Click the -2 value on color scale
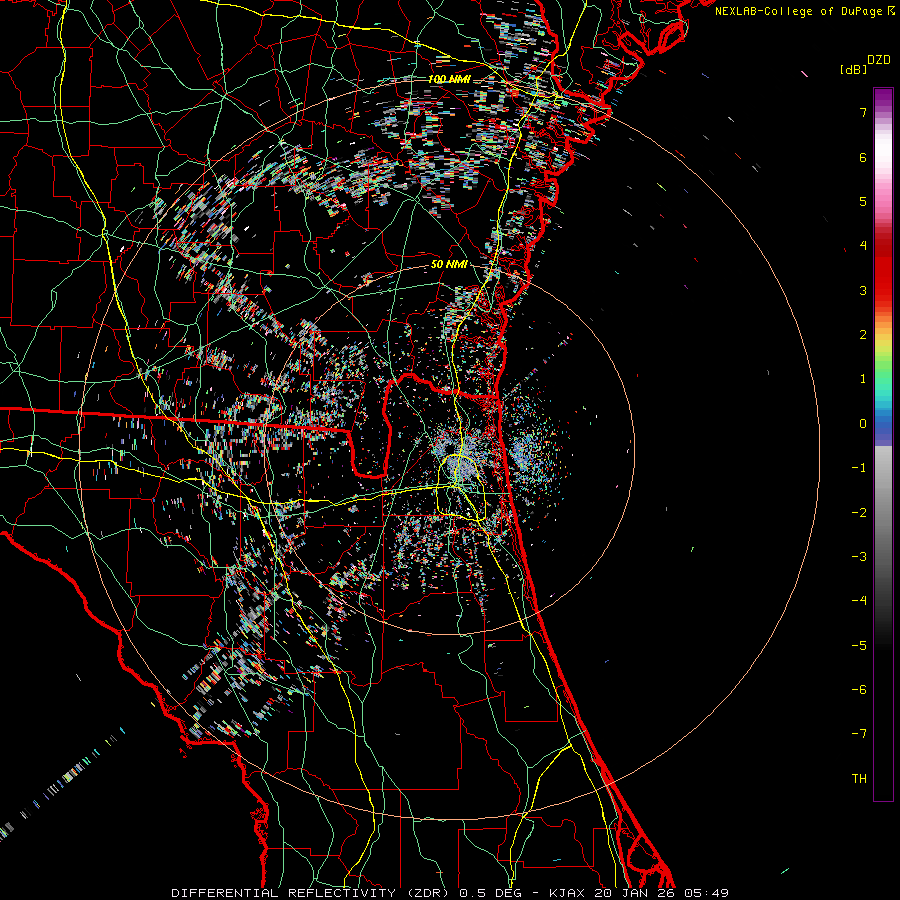Image resolution: width=900 pixels, height=900 pixels. [859, 513]
